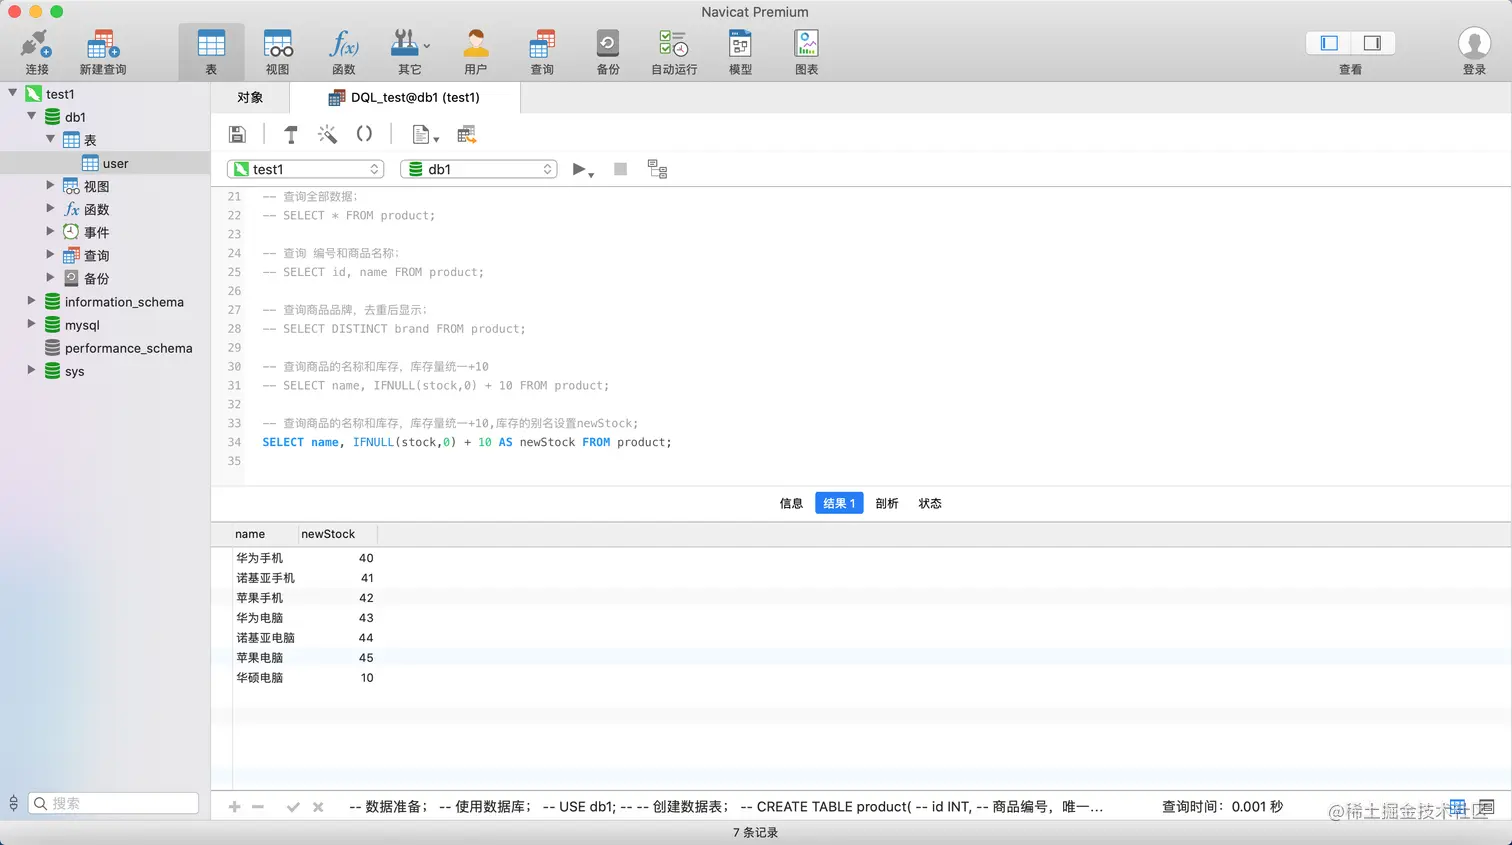Collapse the 表 tree node in sidebar

coord(51,139)
